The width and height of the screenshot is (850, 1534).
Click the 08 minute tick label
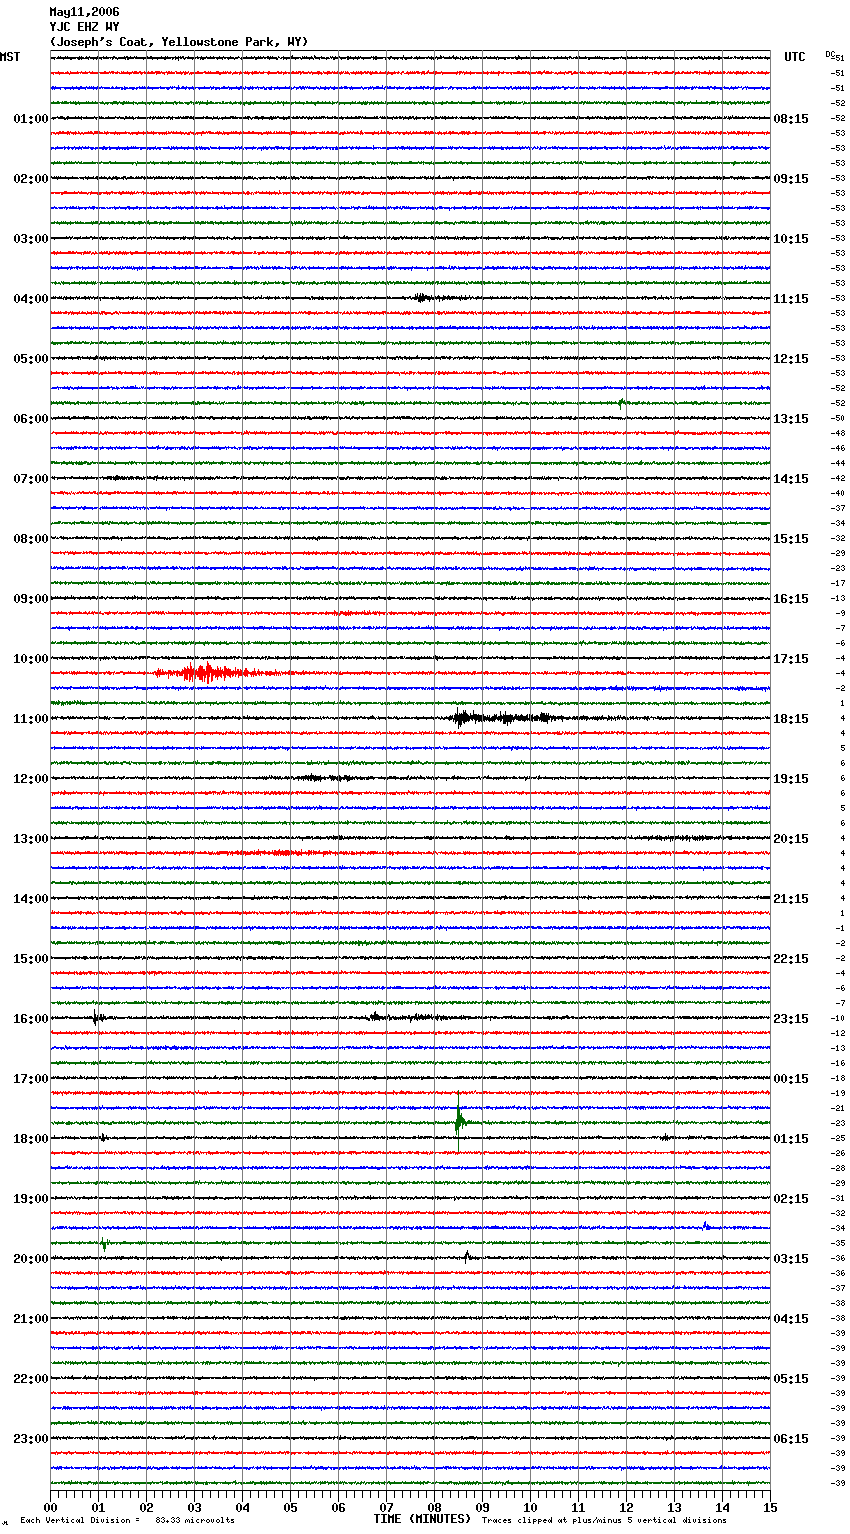click(434, 1507)
